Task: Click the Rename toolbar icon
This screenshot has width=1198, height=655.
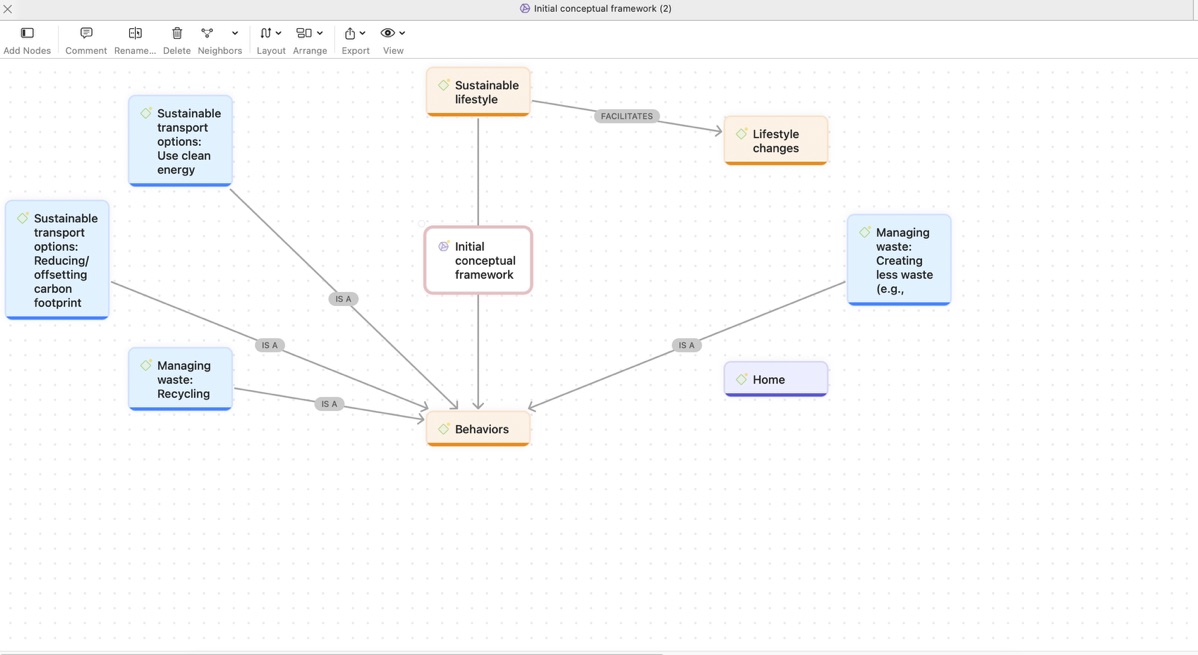Action: [x=135, y=33]
